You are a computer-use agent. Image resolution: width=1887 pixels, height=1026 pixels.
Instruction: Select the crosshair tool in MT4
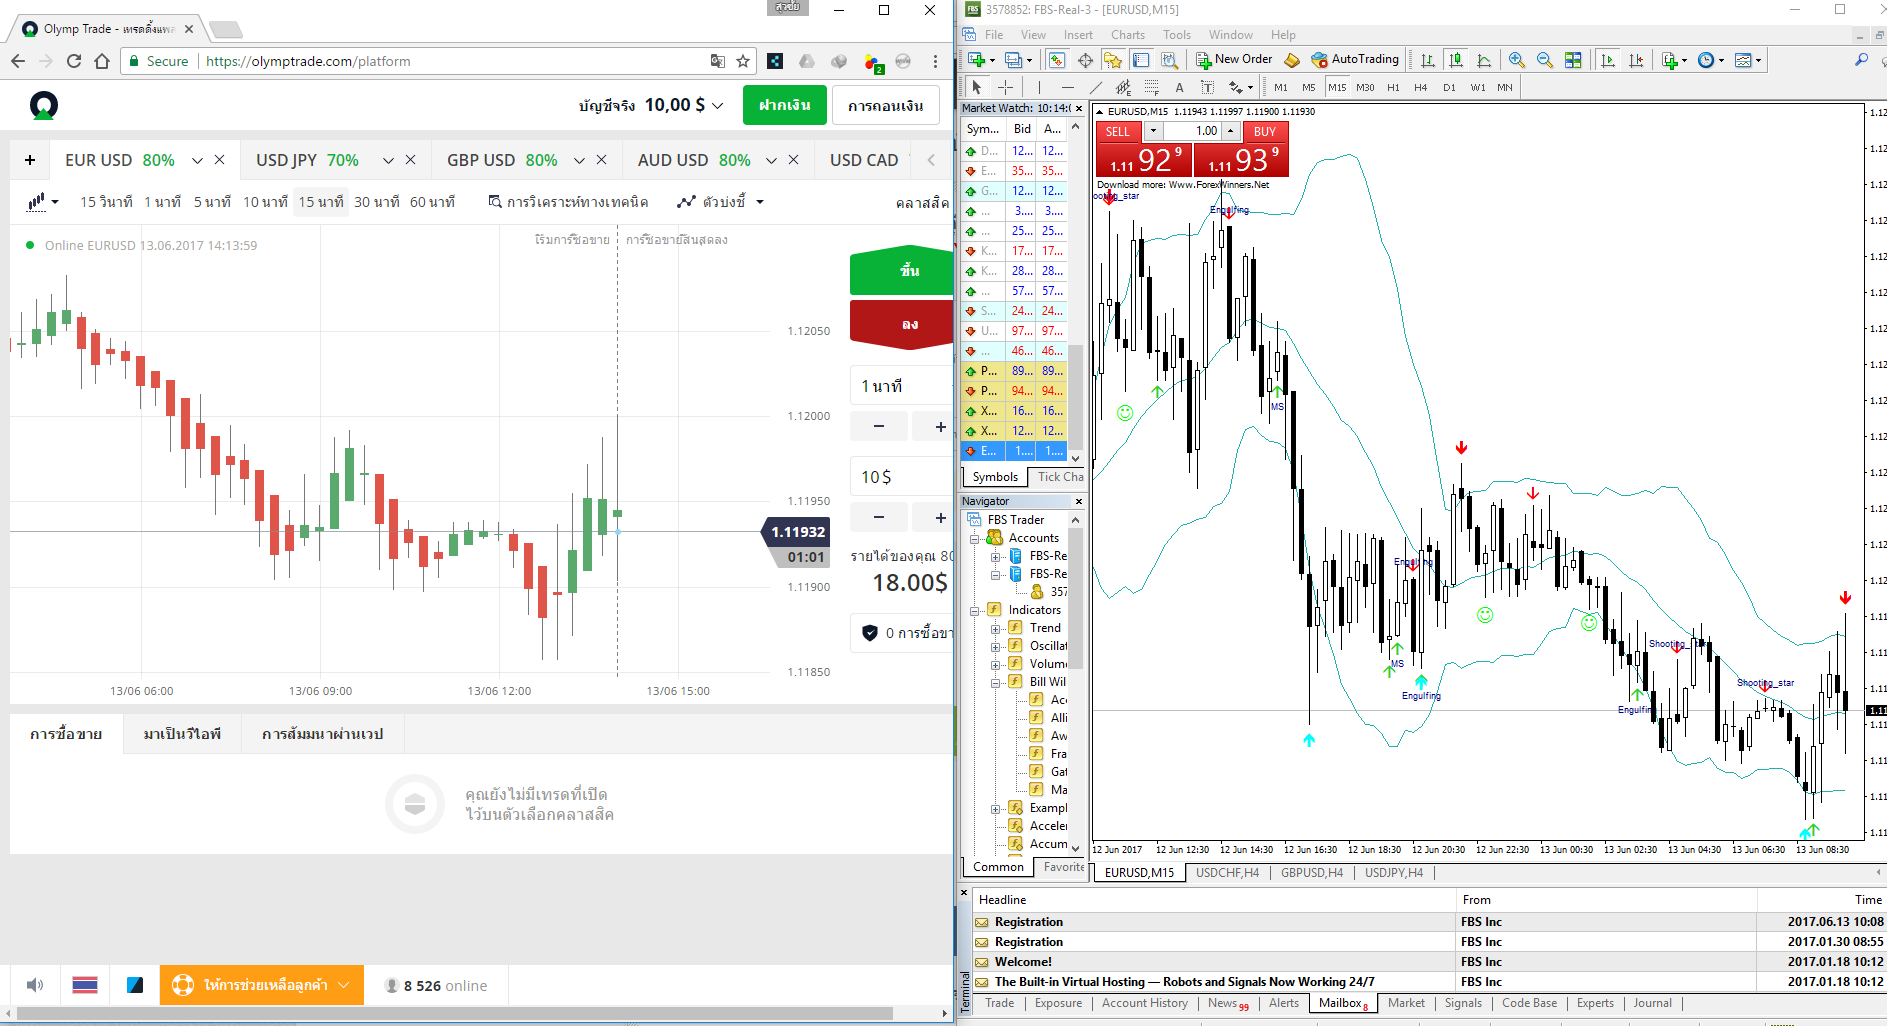(1006, 87)
